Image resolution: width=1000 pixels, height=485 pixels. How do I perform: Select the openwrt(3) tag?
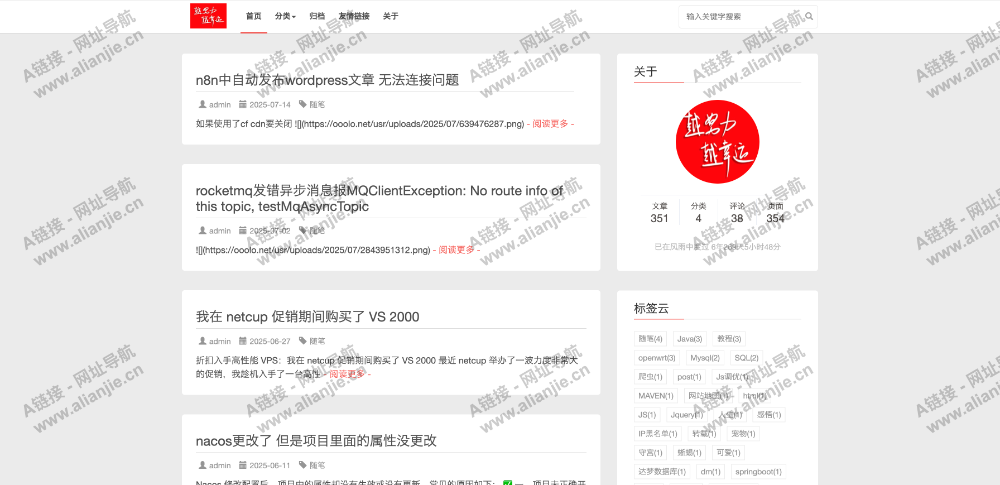click(657, 357)
